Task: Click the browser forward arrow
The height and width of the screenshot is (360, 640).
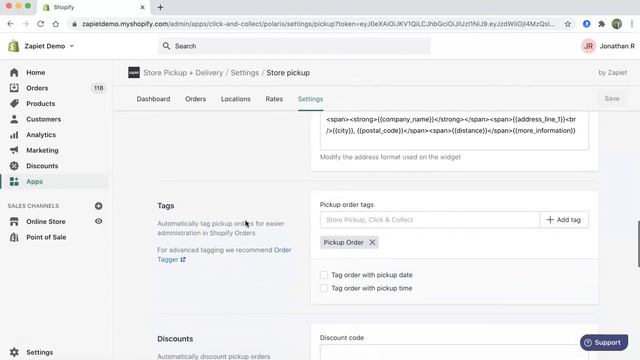Action: [x=25, y=24]
